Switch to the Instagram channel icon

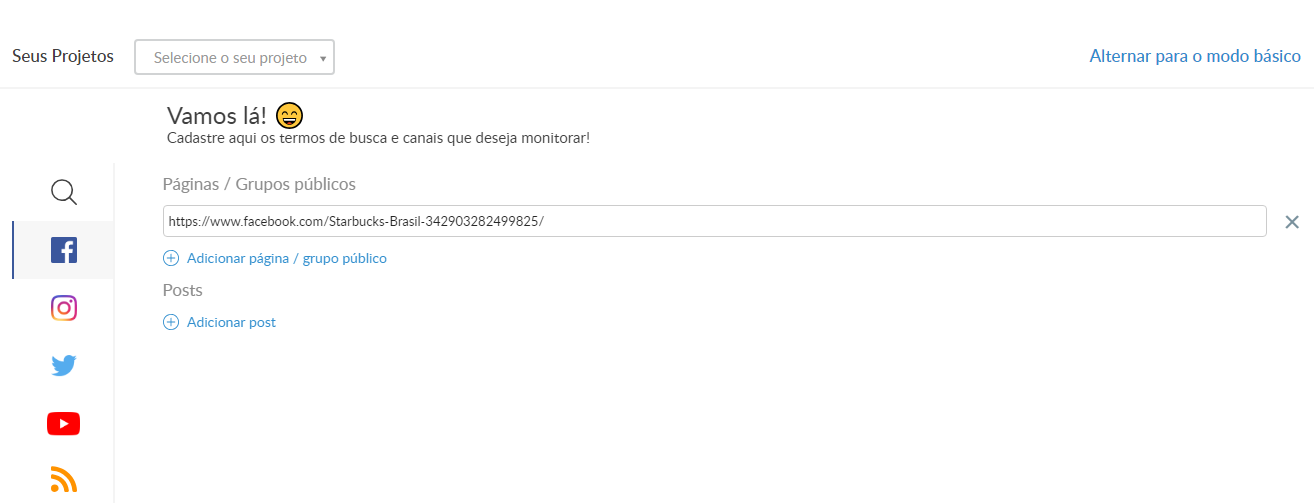pyautogui.click(x=63, y=308)
